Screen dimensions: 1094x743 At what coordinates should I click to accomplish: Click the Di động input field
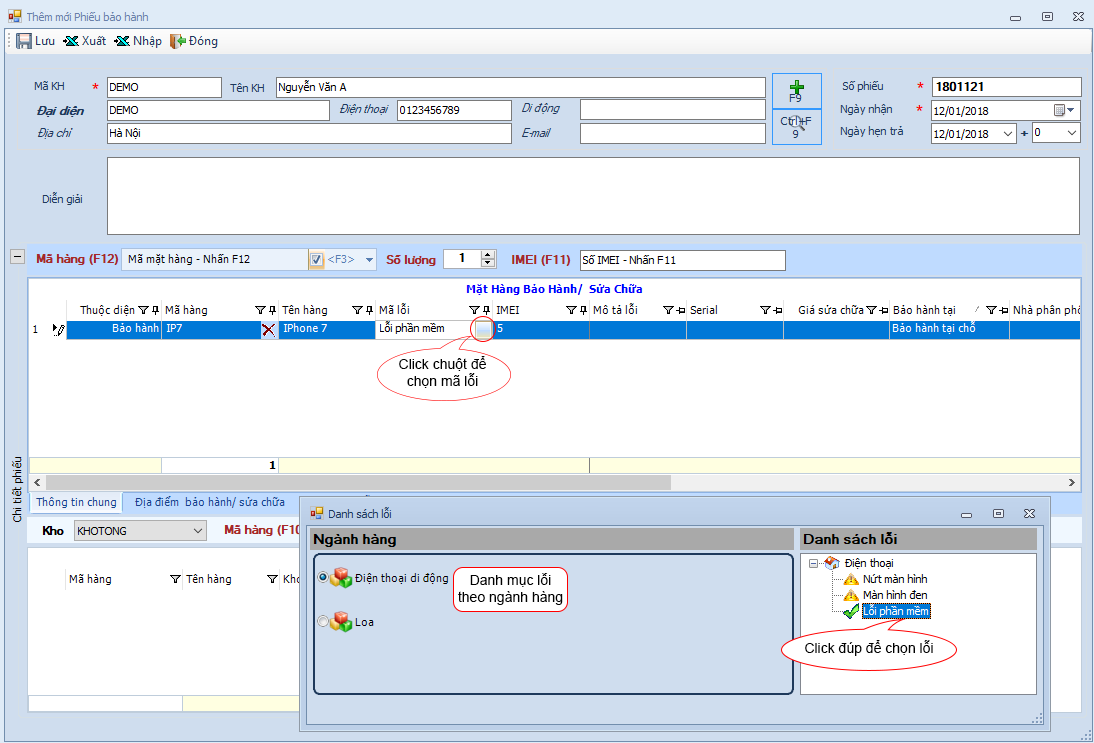tap(673, 110)
